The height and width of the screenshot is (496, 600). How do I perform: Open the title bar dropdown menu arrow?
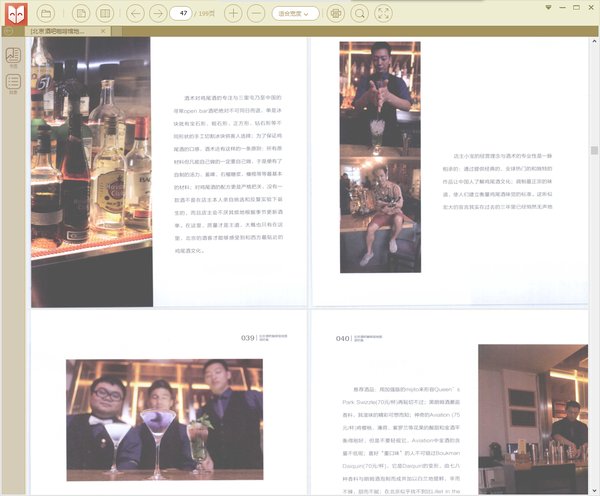[x=548, y=7]
